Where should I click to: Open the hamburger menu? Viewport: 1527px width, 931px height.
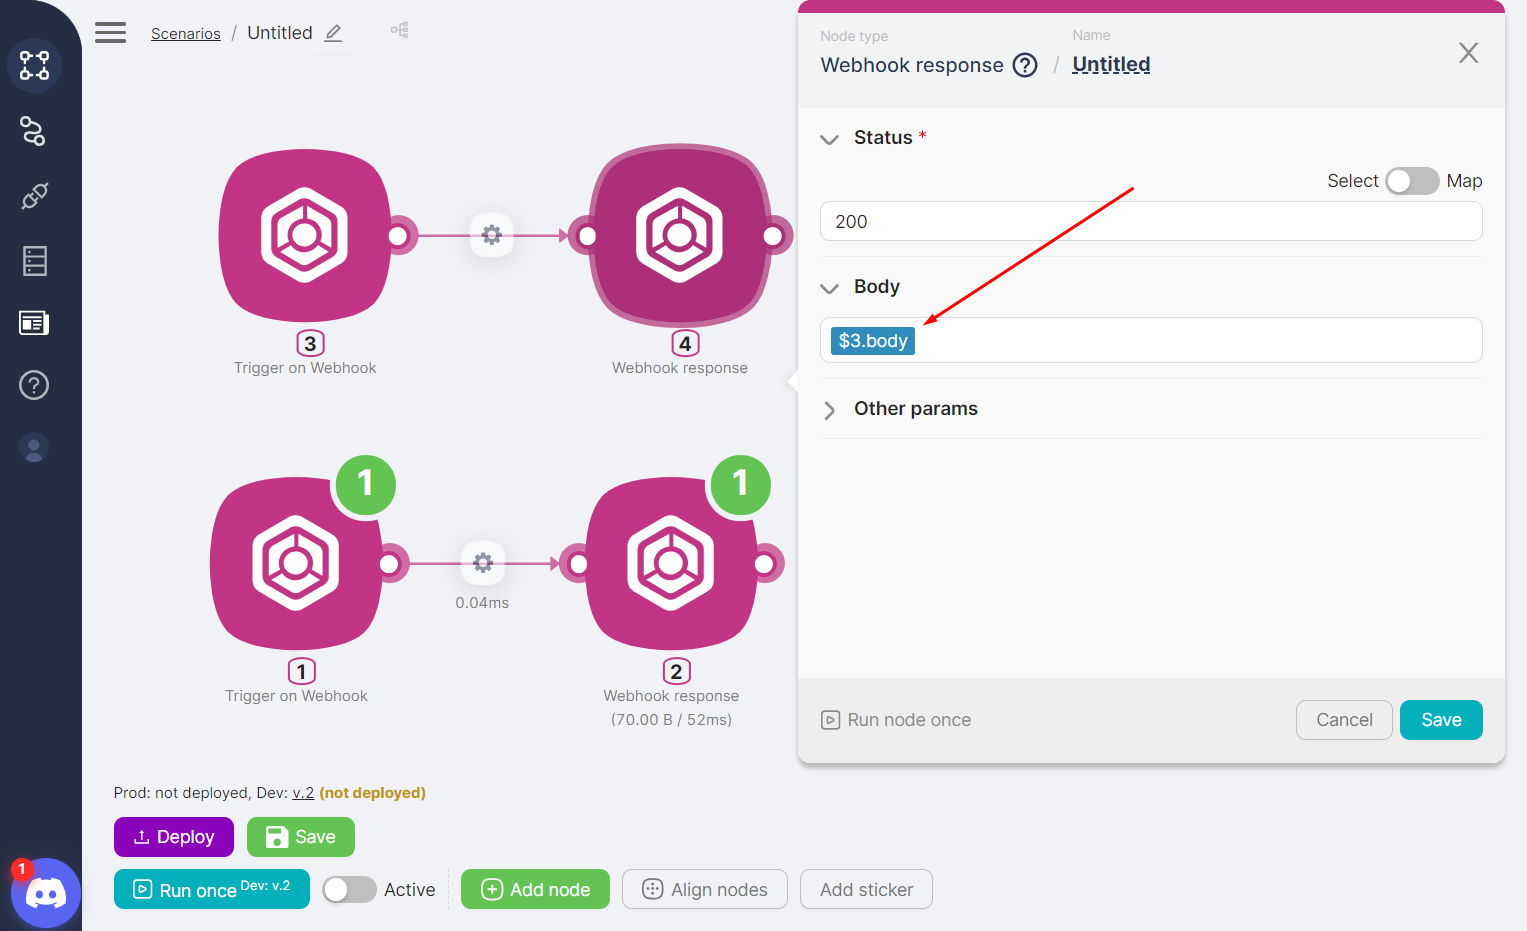click(110, 33)
